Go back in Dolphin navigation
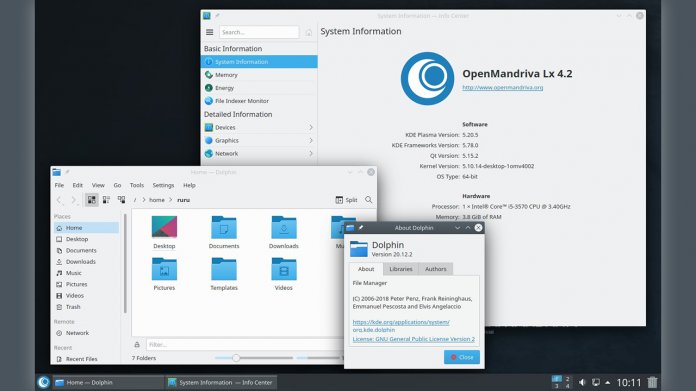Viewport: 696px width, 391px height. pyautogui.click(x=59, y=200)
